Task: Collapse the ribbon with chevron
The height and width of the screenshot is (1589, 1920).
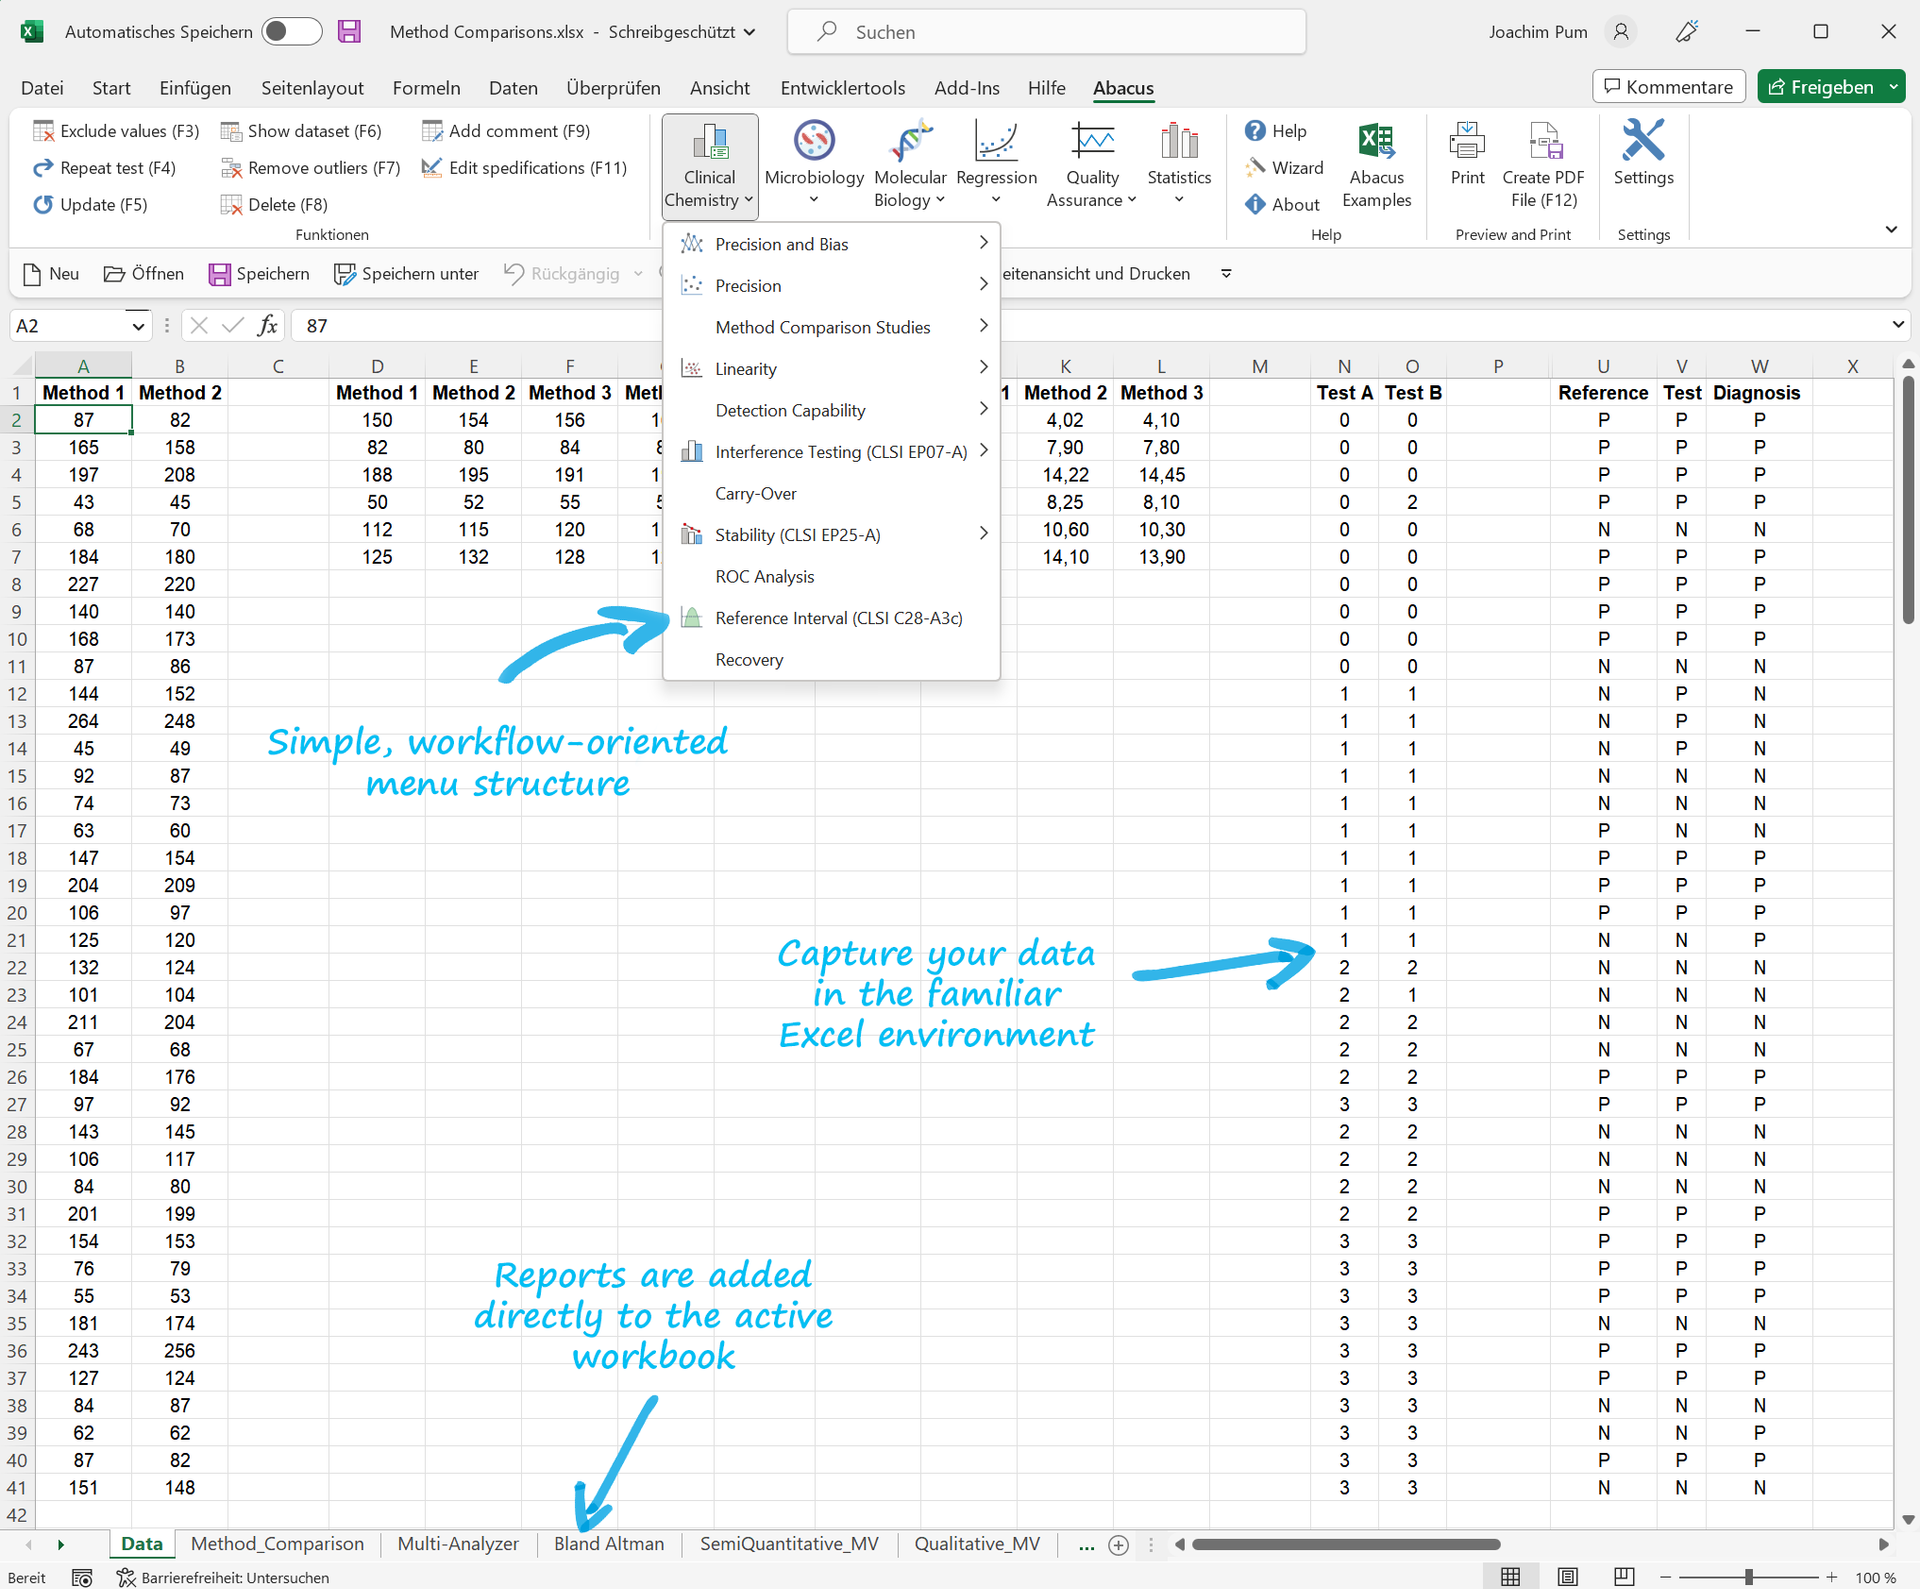Action: 1891,230
